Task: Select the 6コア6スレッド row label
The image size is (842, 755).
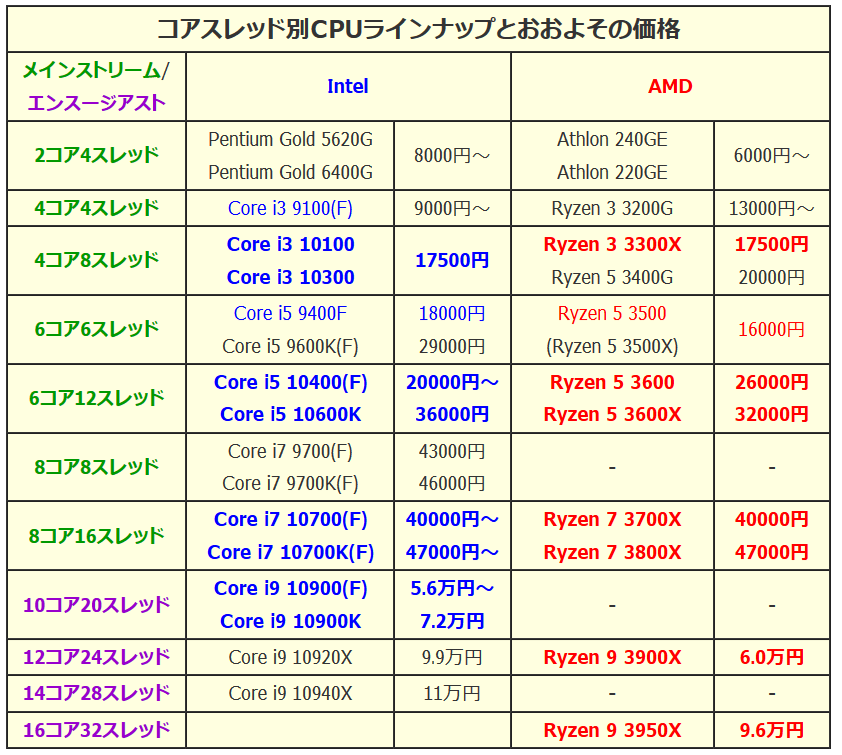Action: (x=97, y=329)
